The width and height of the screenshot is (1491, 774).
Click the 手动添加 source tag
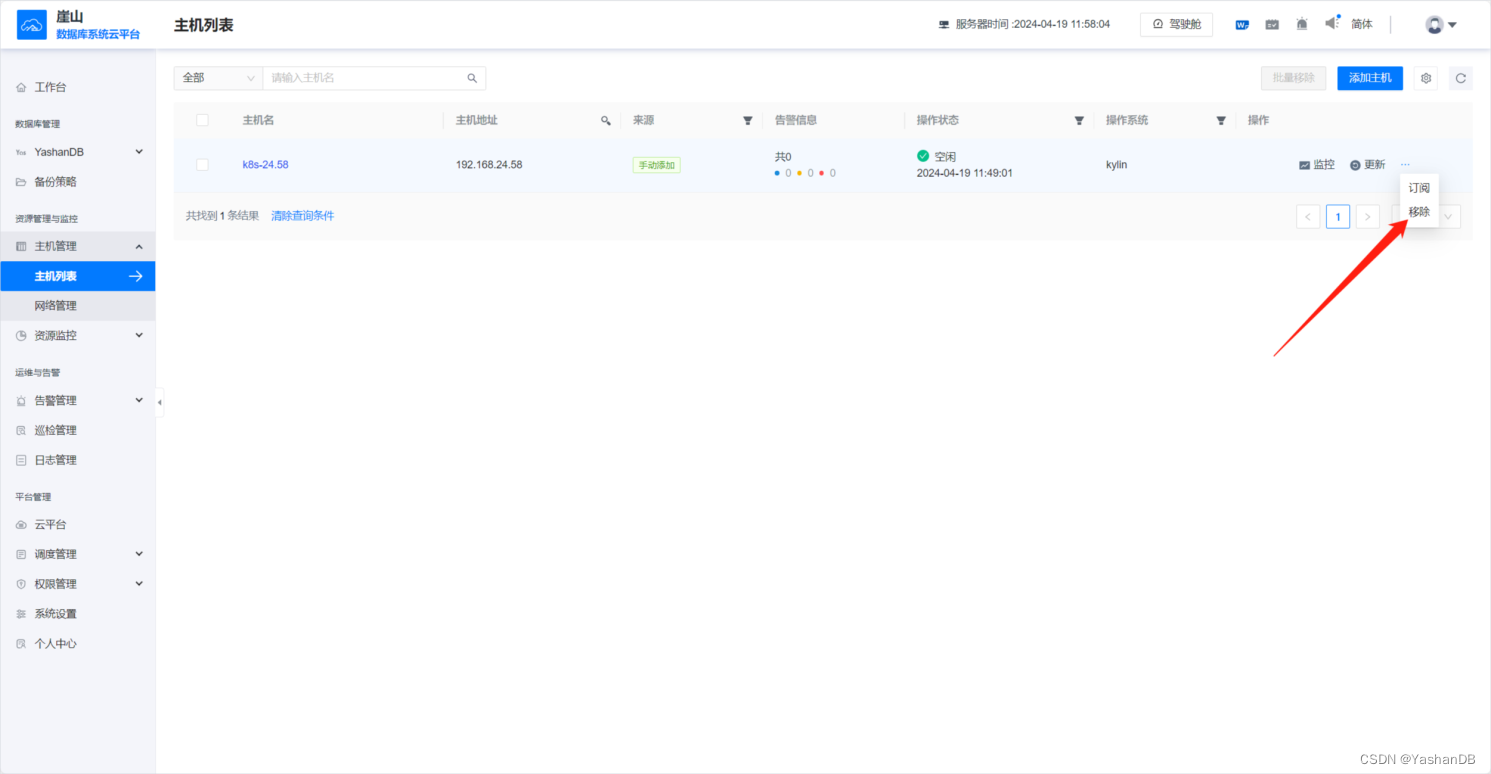coord(656,165)
